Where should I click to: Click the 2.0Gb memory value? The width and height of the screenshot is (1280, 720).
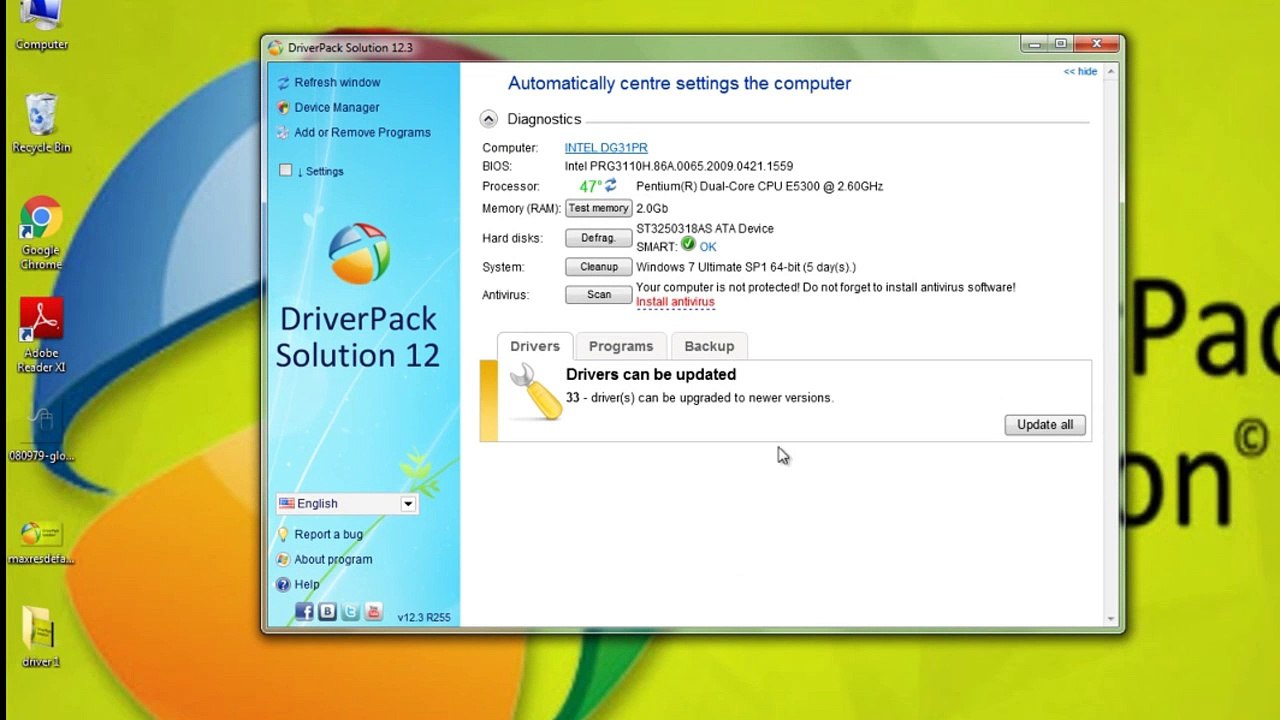coord(652,208)
